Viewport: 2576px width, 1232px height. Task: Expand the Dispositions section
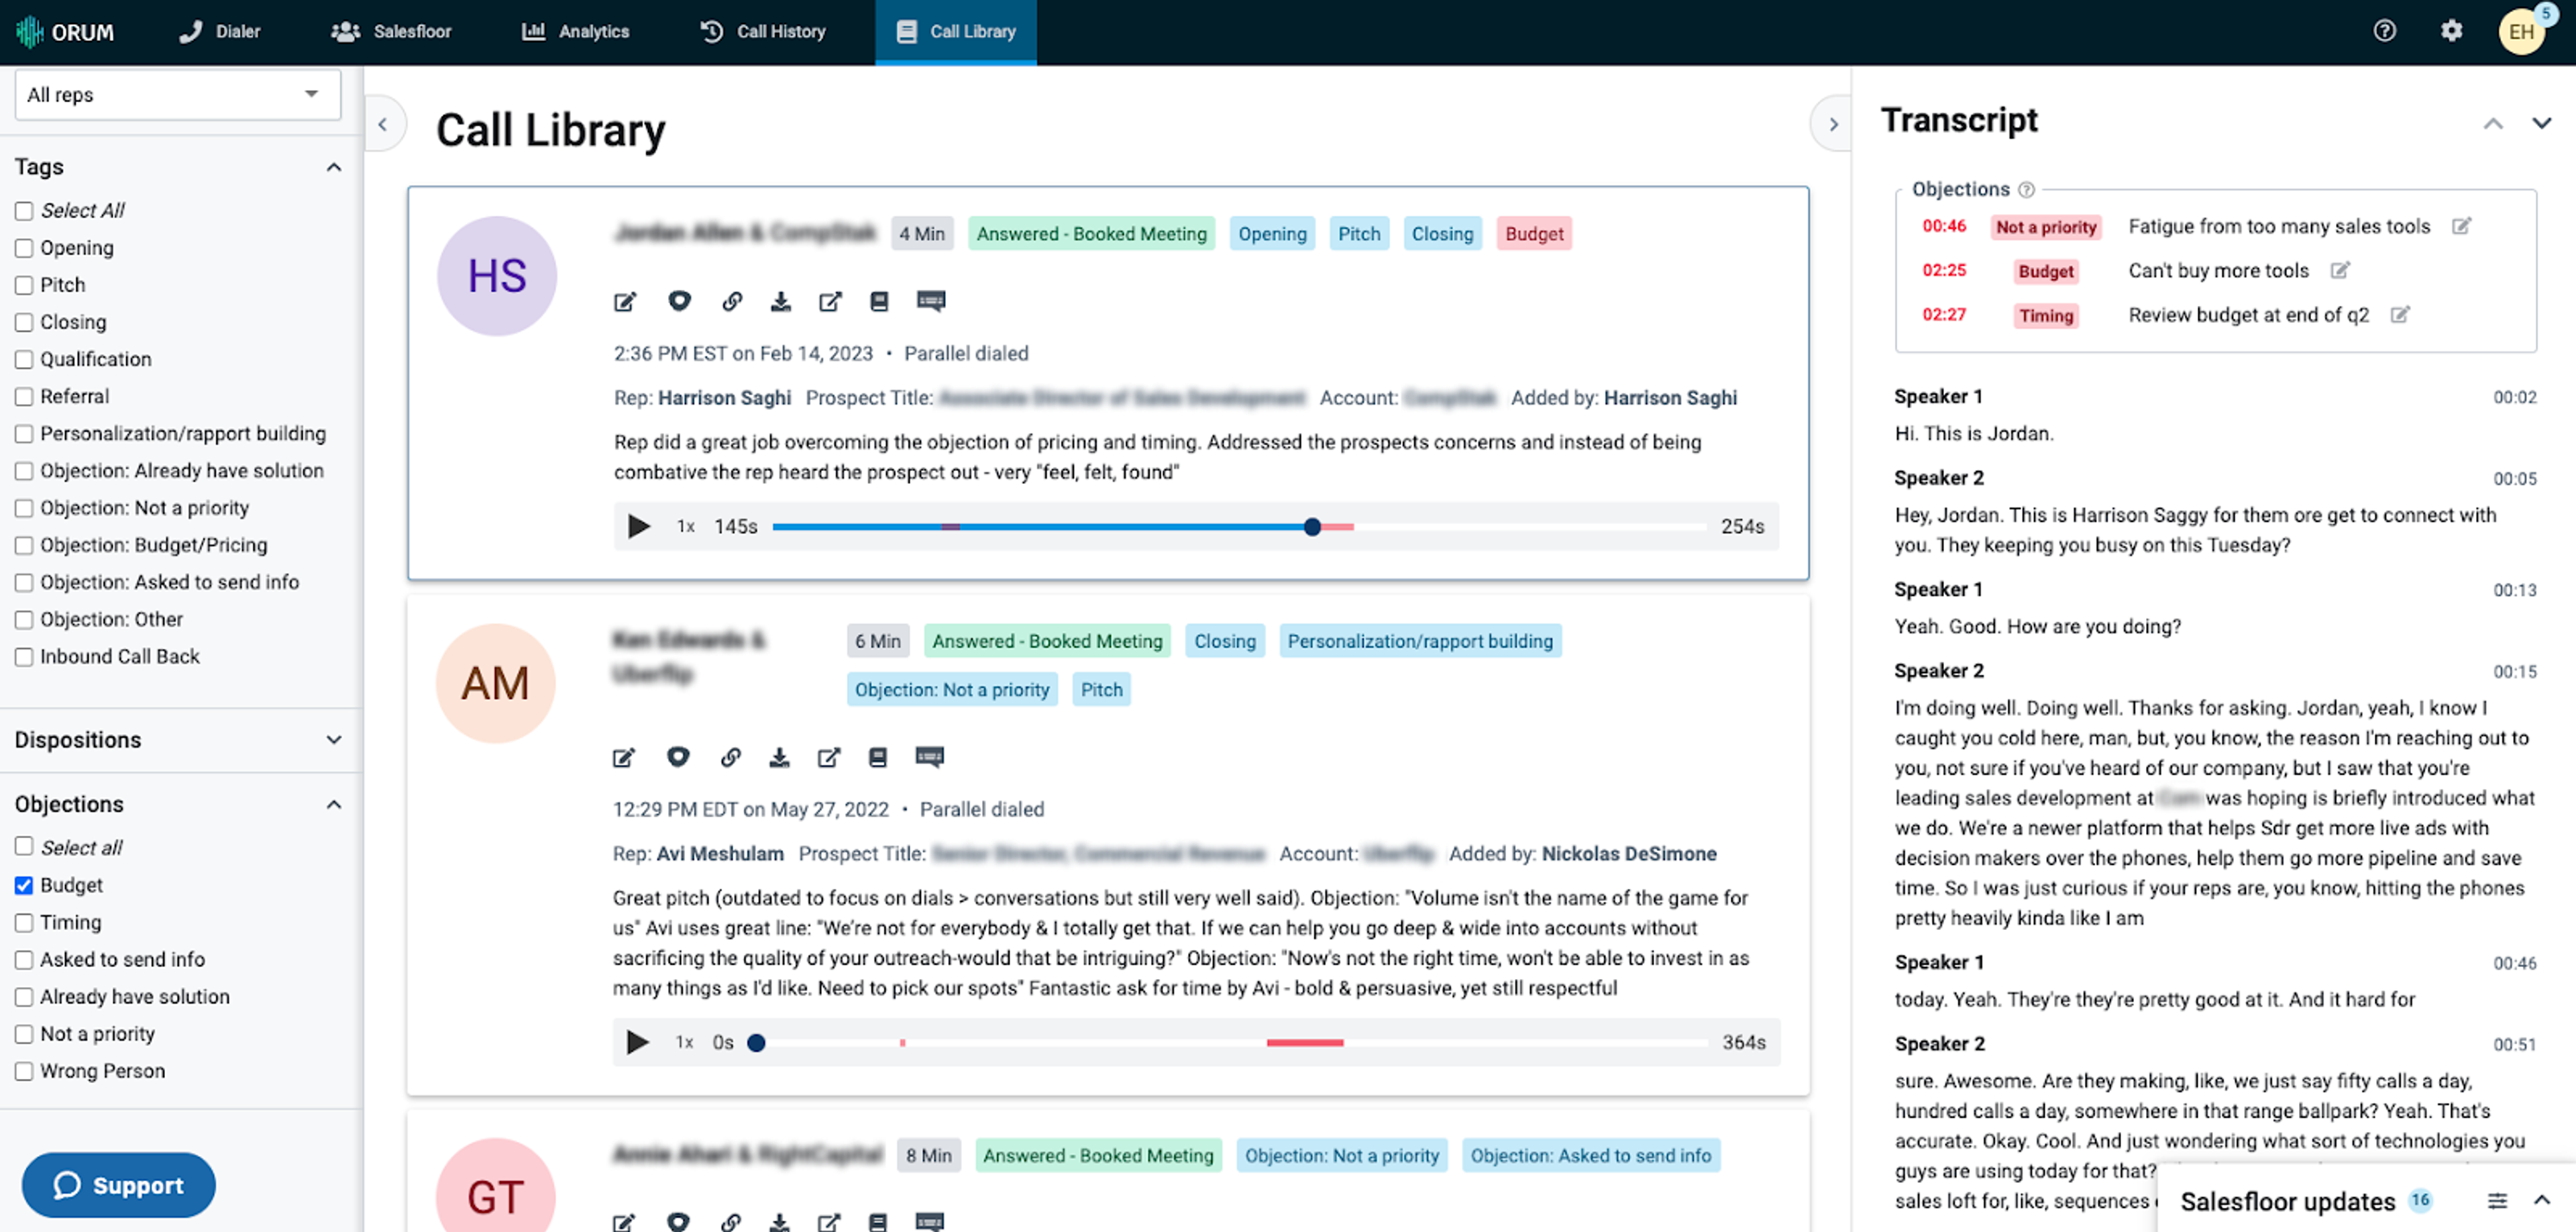(333, 740)
